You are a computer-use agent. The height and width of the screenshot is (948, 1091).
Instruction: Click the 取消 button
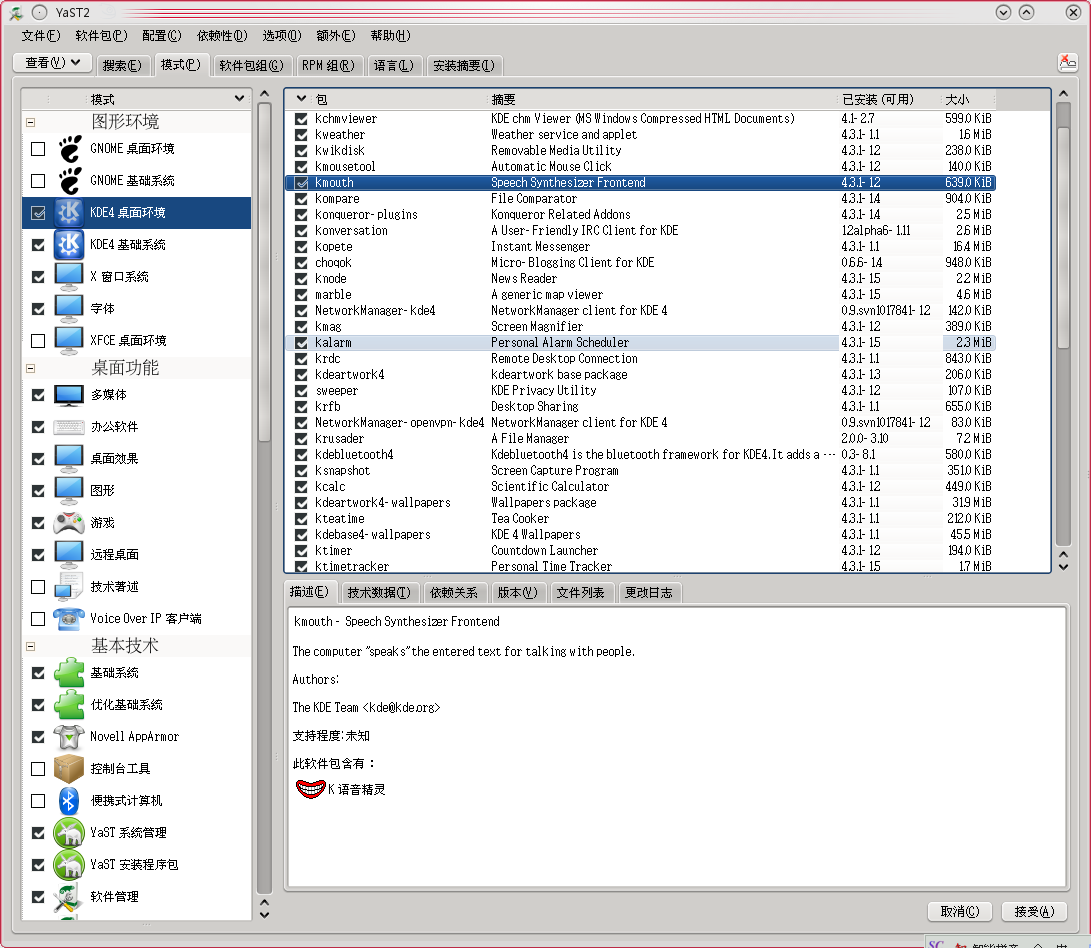tap(960, 911)
